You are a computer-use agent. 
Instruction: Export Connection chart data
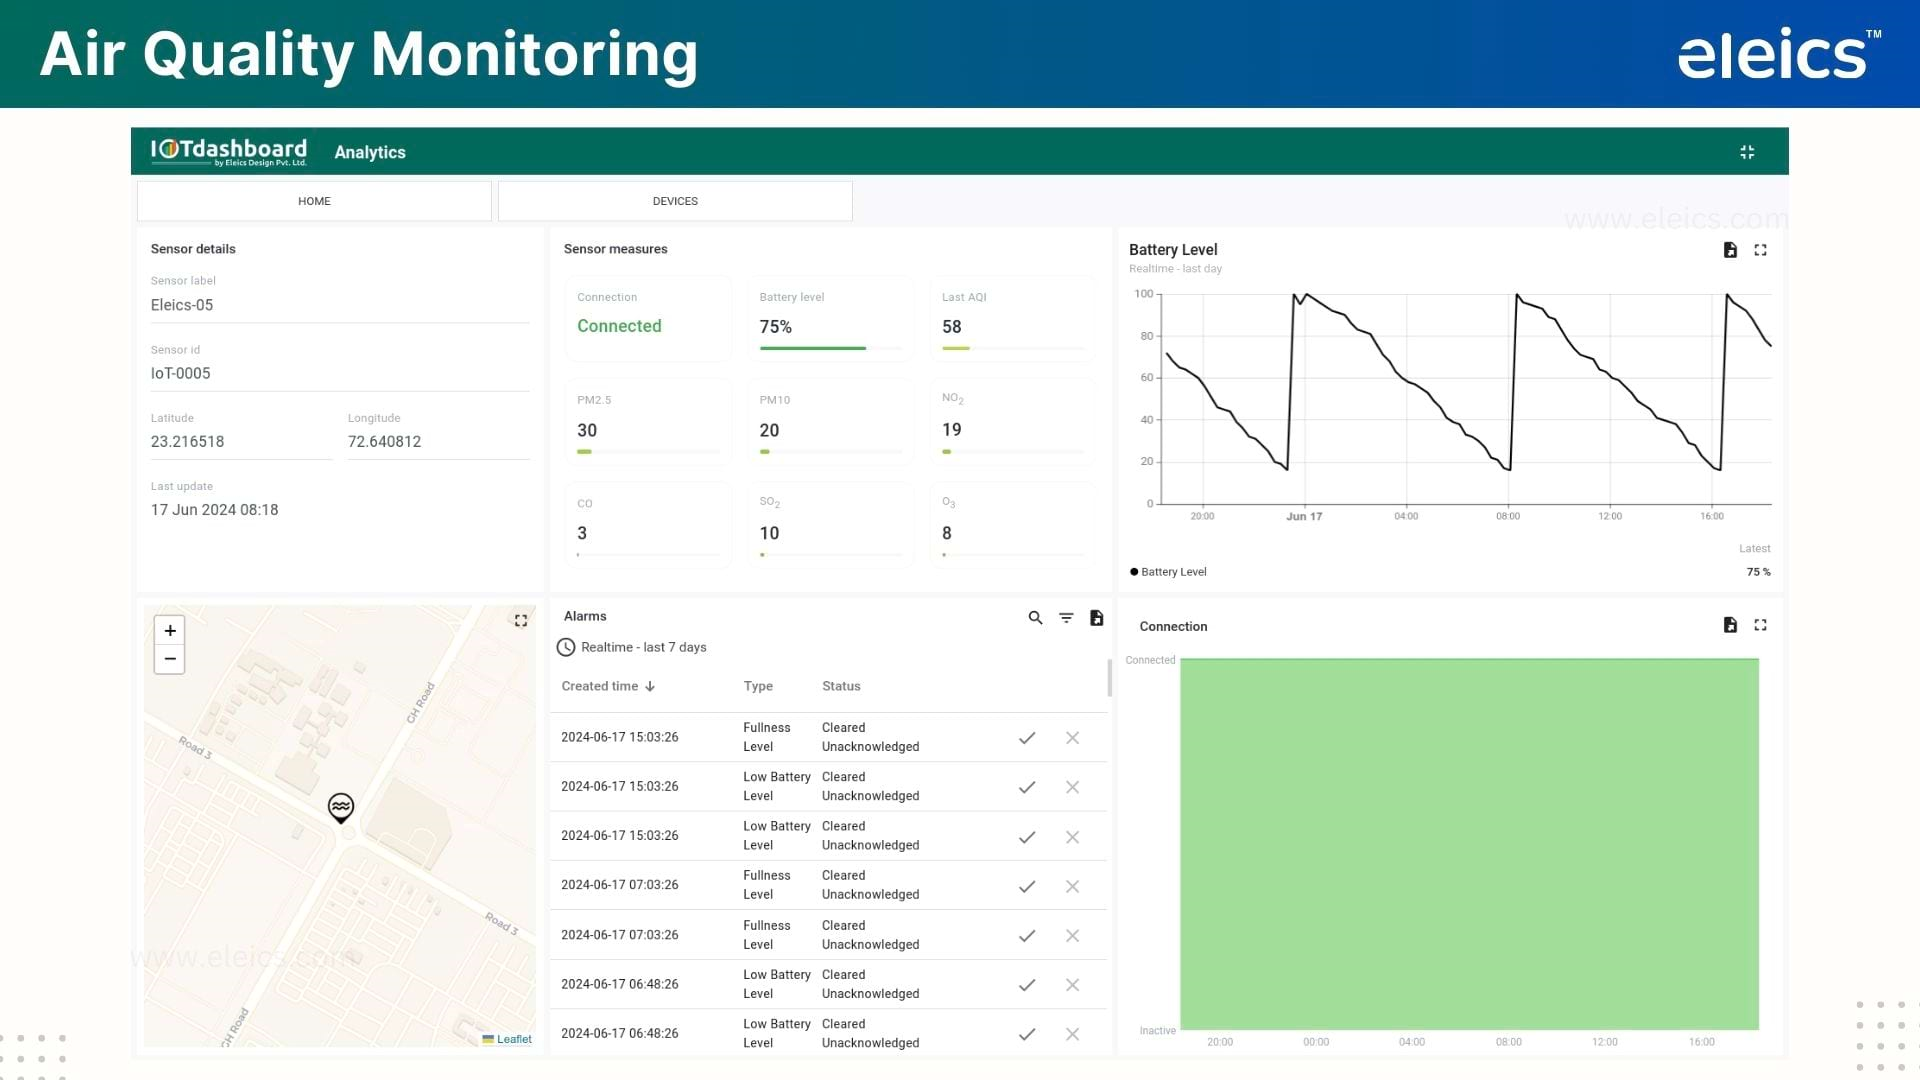point(1730,625)
